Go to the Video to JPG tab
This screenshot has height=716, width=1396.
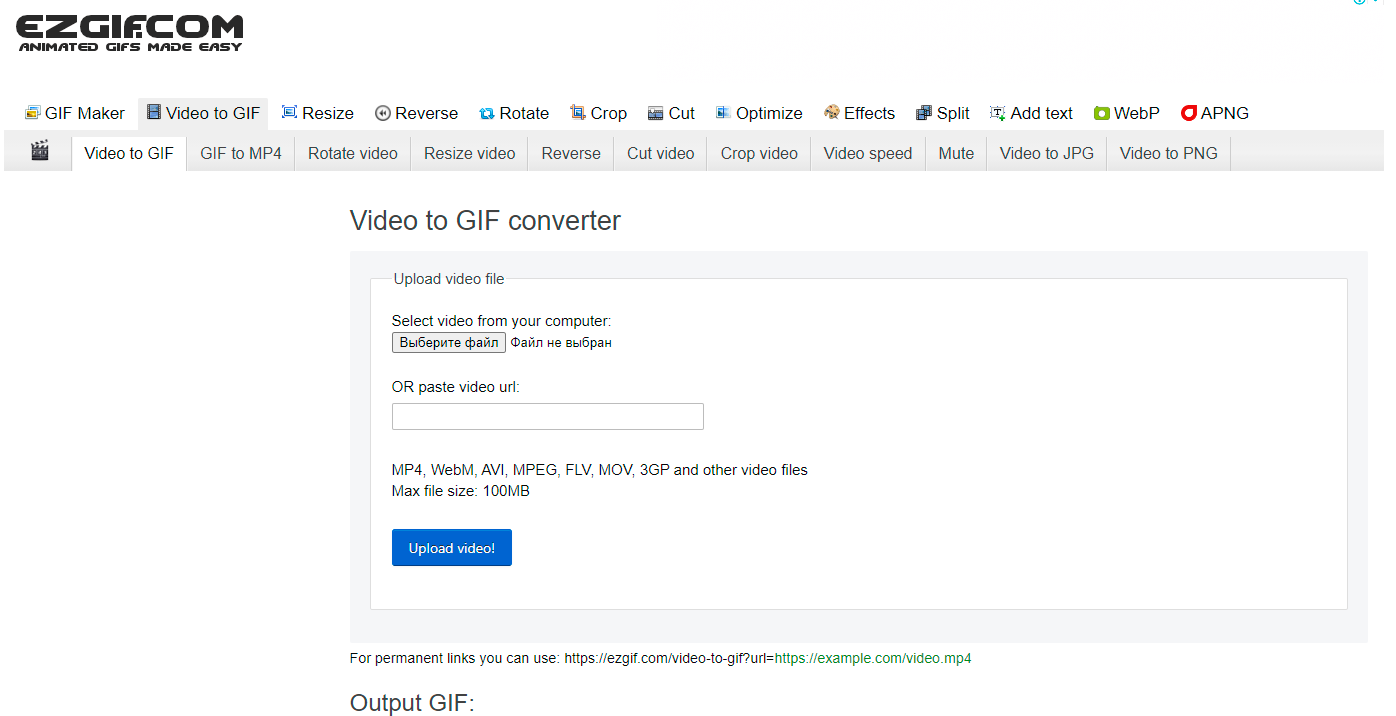[x=1047, y=153]
